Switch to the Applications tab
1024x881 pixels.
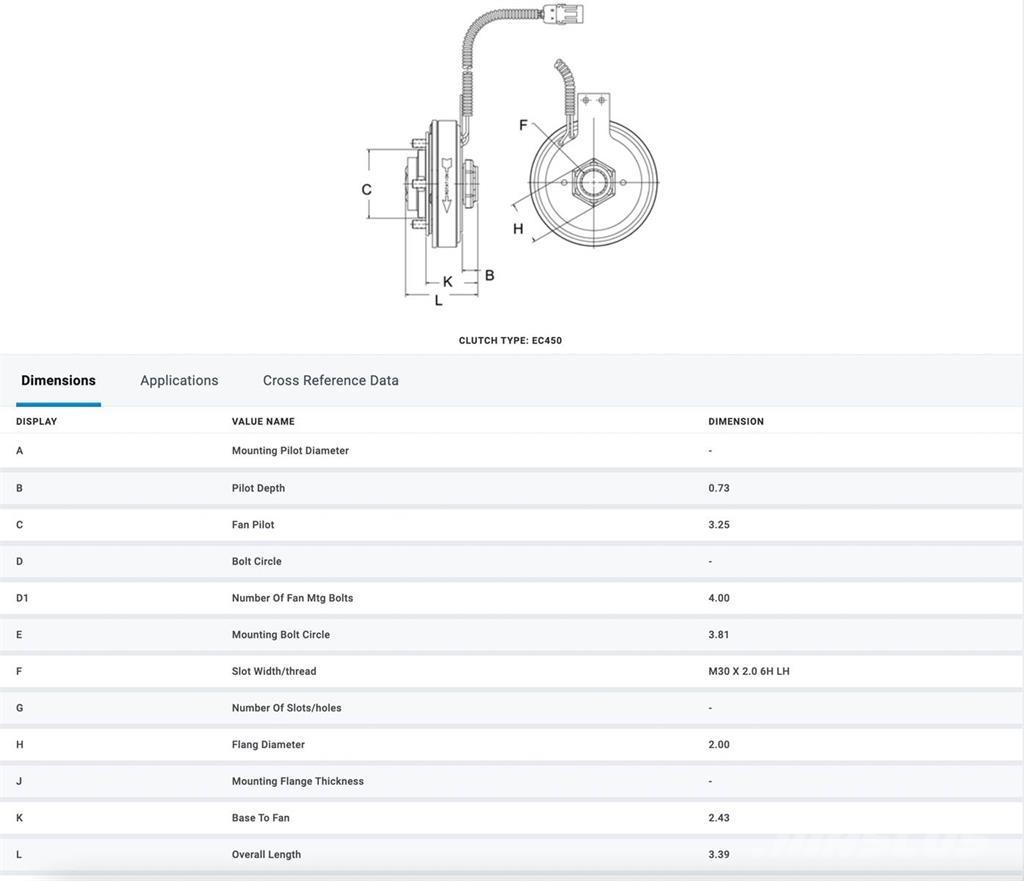(179, 380)
